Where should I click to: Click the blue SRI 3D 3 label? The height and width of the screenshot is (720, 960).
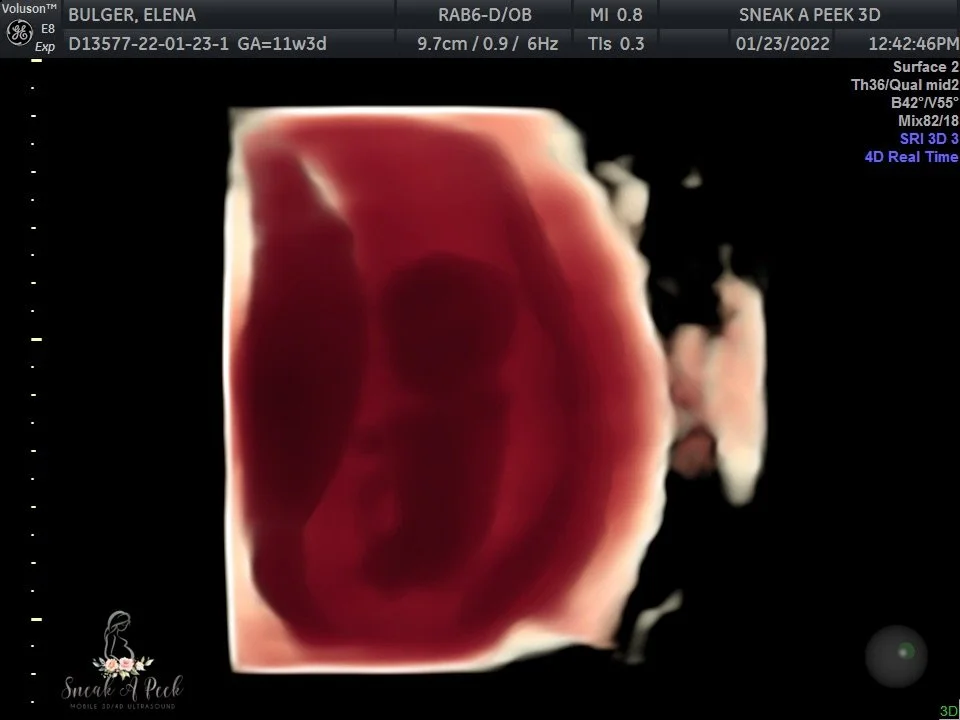(x=929, y=138)
